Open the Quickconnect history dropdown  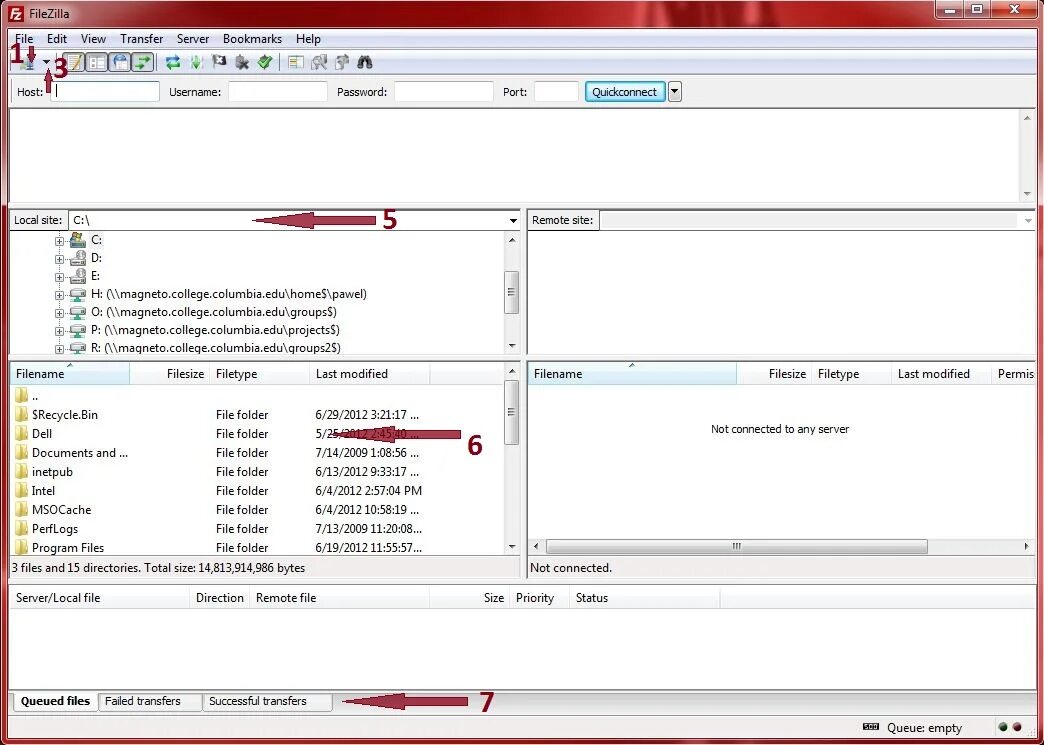coord(674,92)
